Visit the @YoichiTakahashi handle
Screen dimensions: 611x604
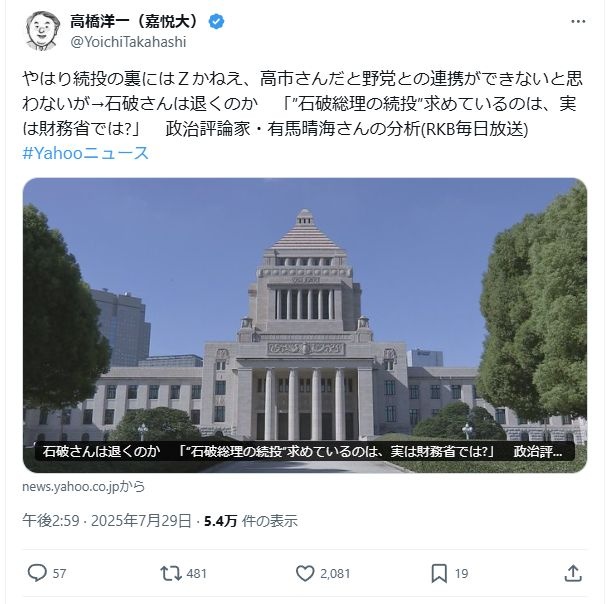tap(129, 42)
